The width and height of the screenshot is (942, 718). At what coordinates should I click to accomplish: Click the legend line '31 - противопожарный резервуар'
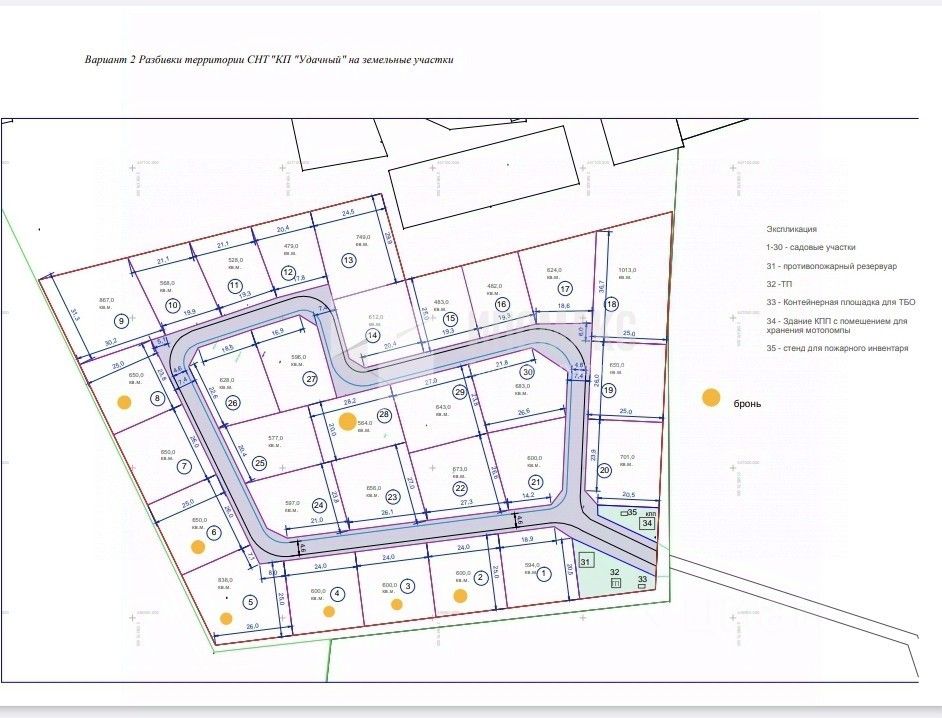pos(831,266)
